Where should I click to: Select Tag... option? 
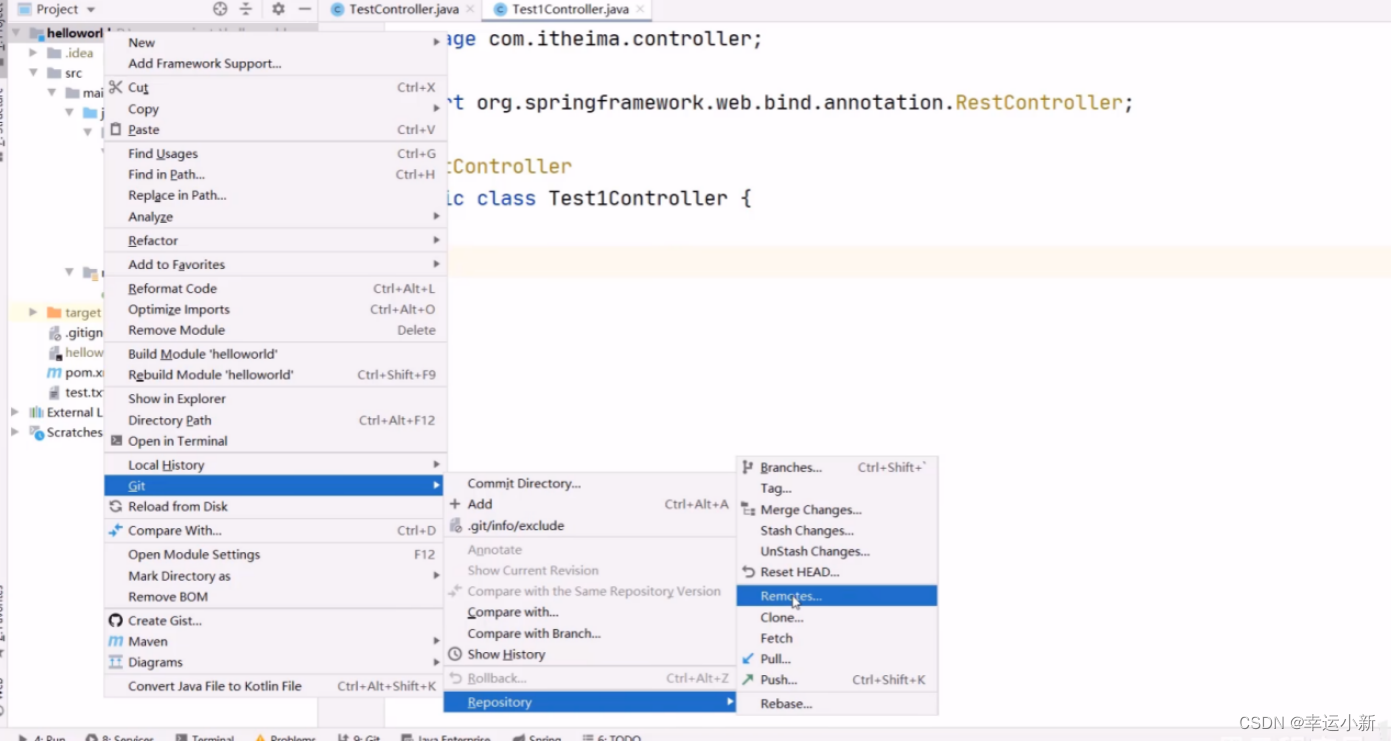tap(836, 488)
